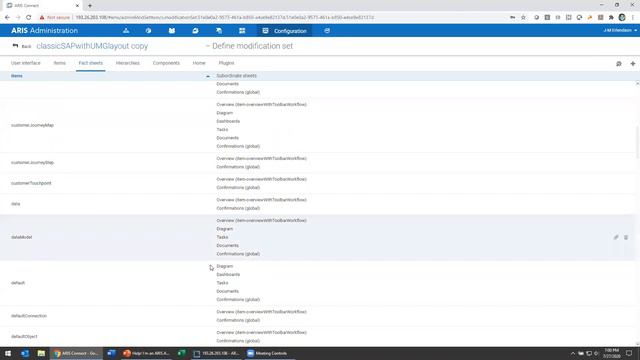Open File Explorer from the taskbar

click(41, 353)
